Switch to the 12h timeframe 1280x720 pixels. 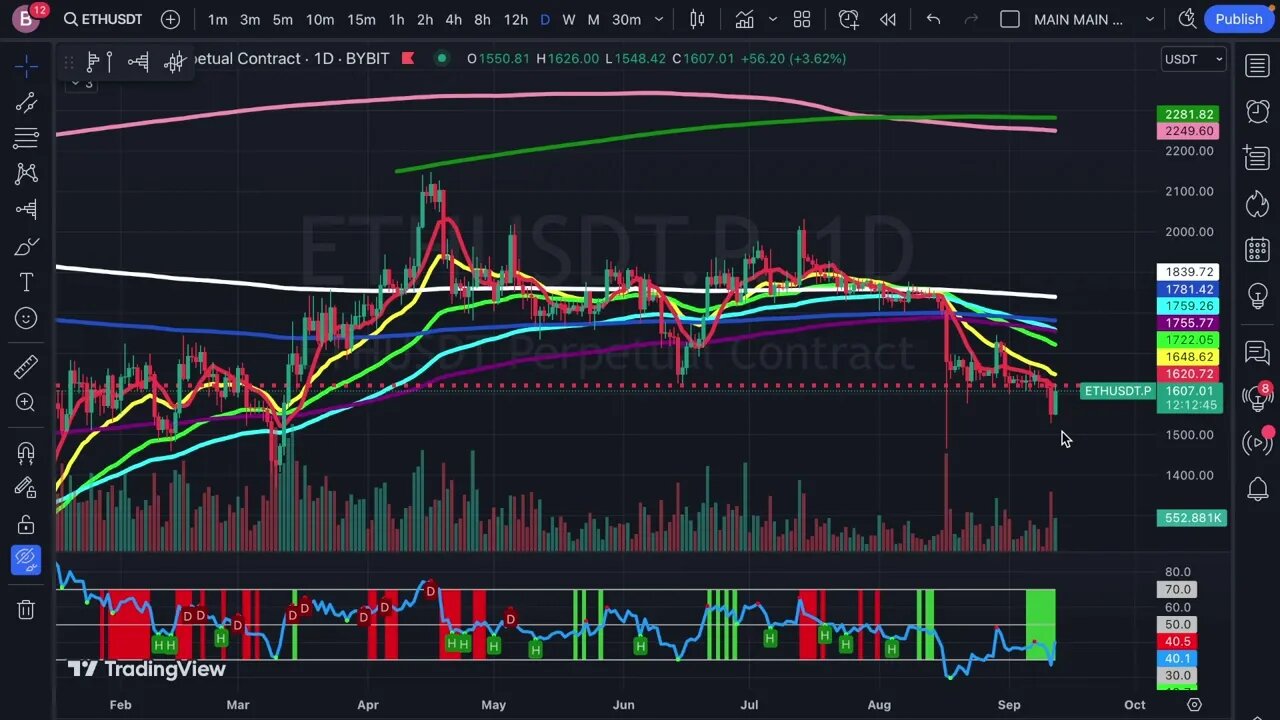[x=516, y=19]
